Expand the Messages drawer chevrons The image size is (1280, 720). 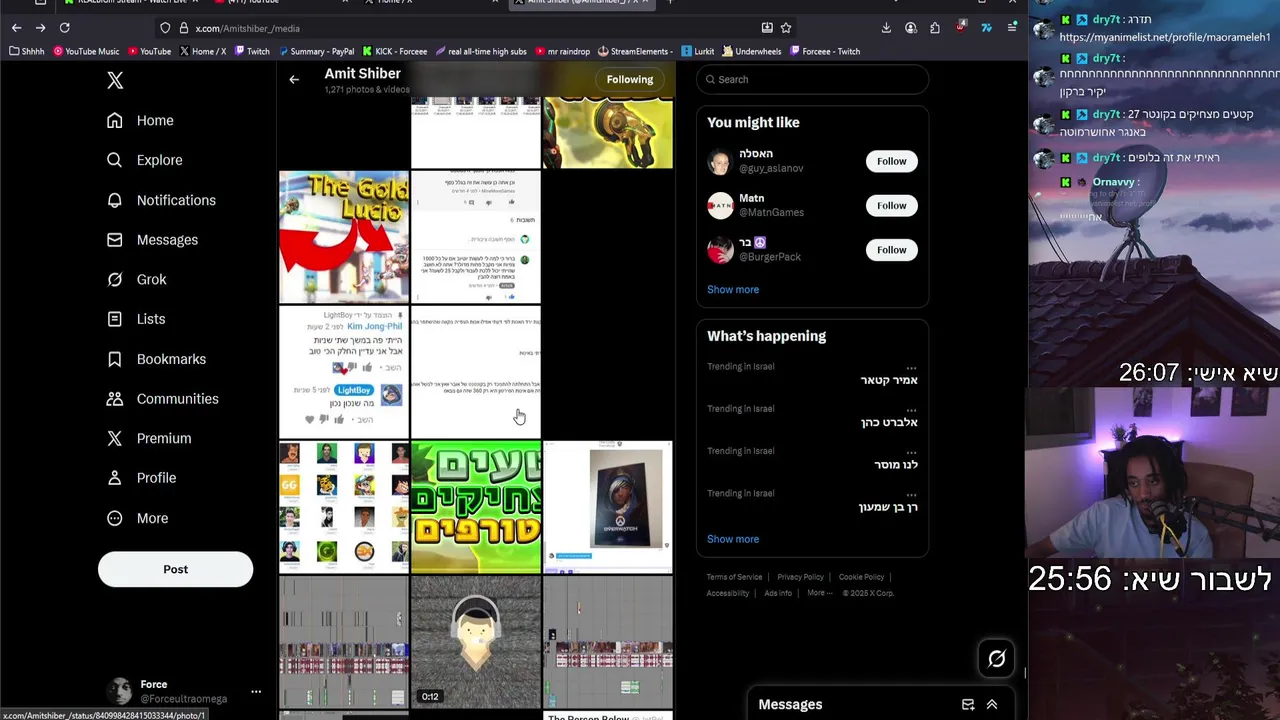[x=992, y=705]
